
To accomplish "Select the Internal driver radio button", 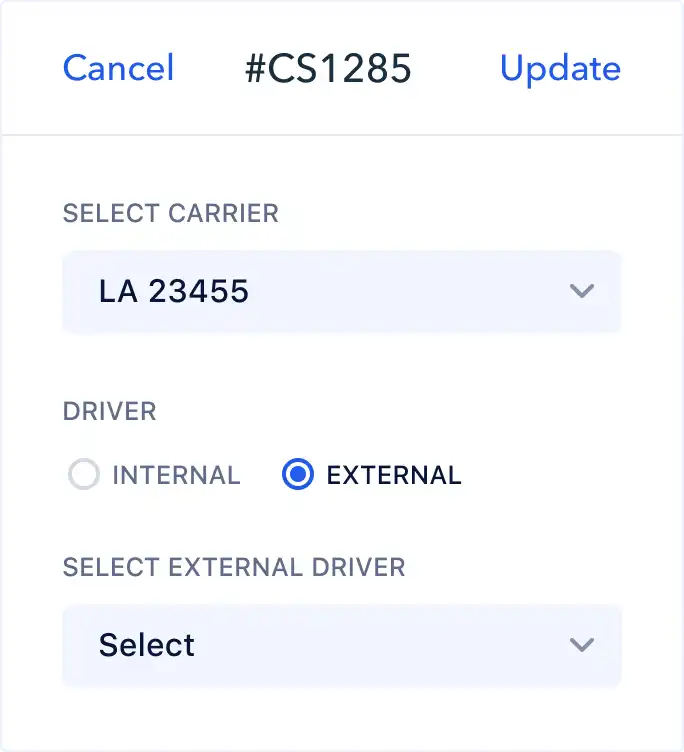I will [84, 475].
